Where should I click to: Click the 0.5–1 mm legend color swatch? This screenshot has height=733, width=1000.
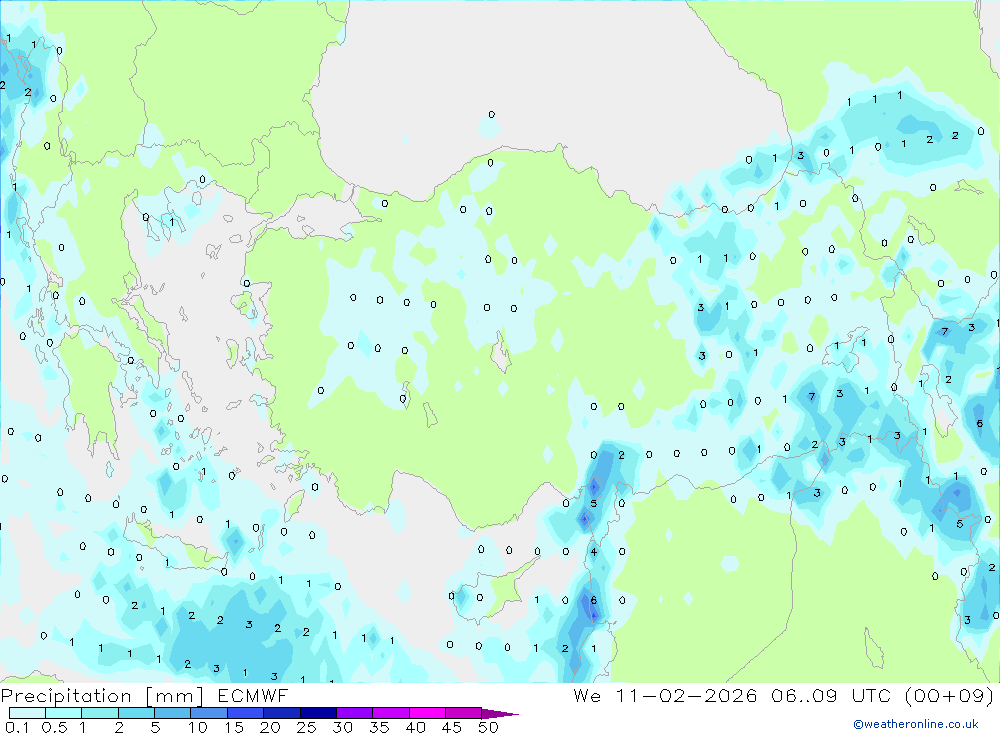coord(63,713)
